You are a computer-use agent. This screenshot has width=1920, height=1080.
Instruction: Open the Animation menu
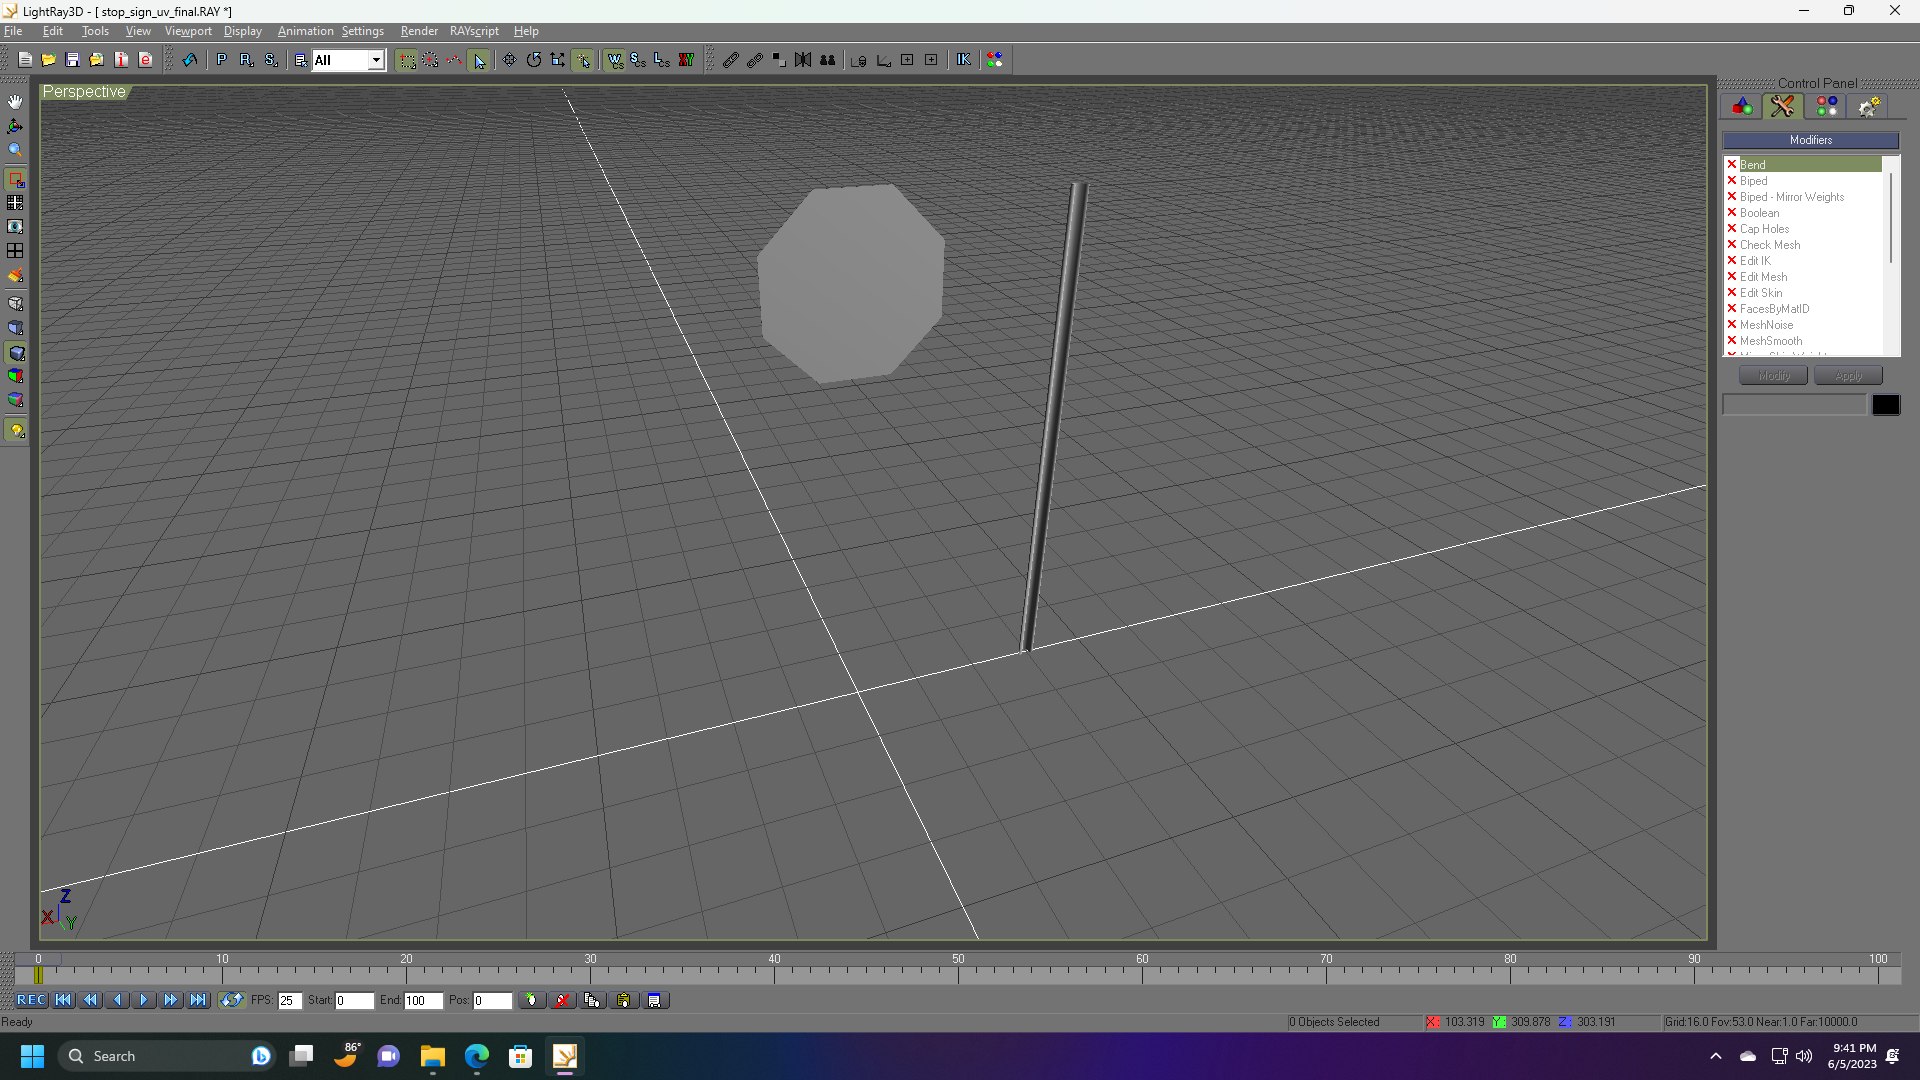click(x=305, y=31)
